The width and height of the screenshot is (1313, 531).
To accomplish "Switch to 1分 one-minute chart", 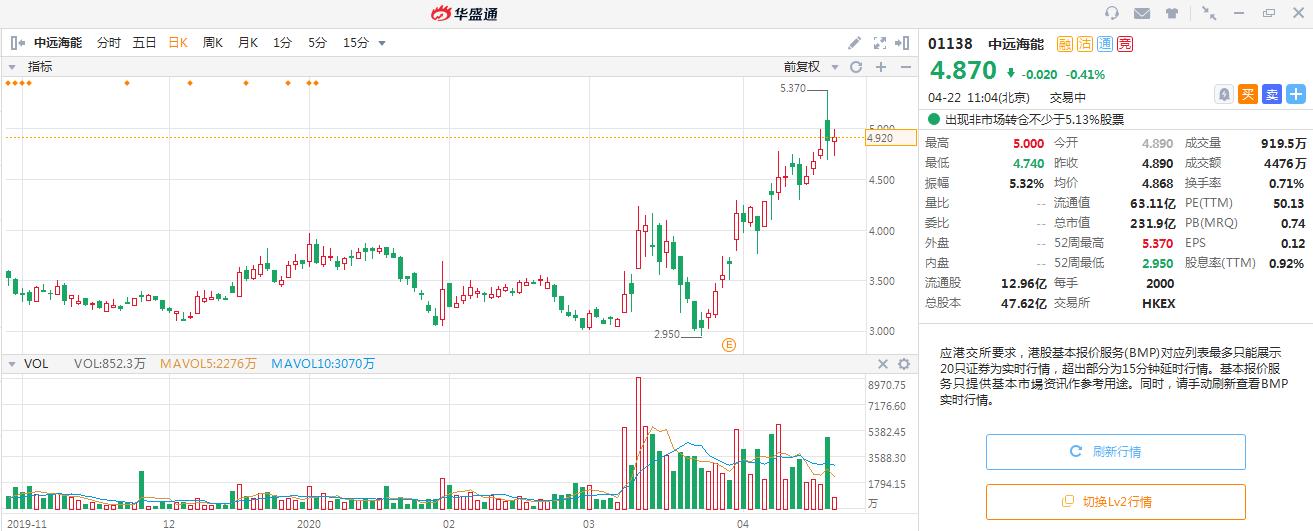I will point(282,43).
